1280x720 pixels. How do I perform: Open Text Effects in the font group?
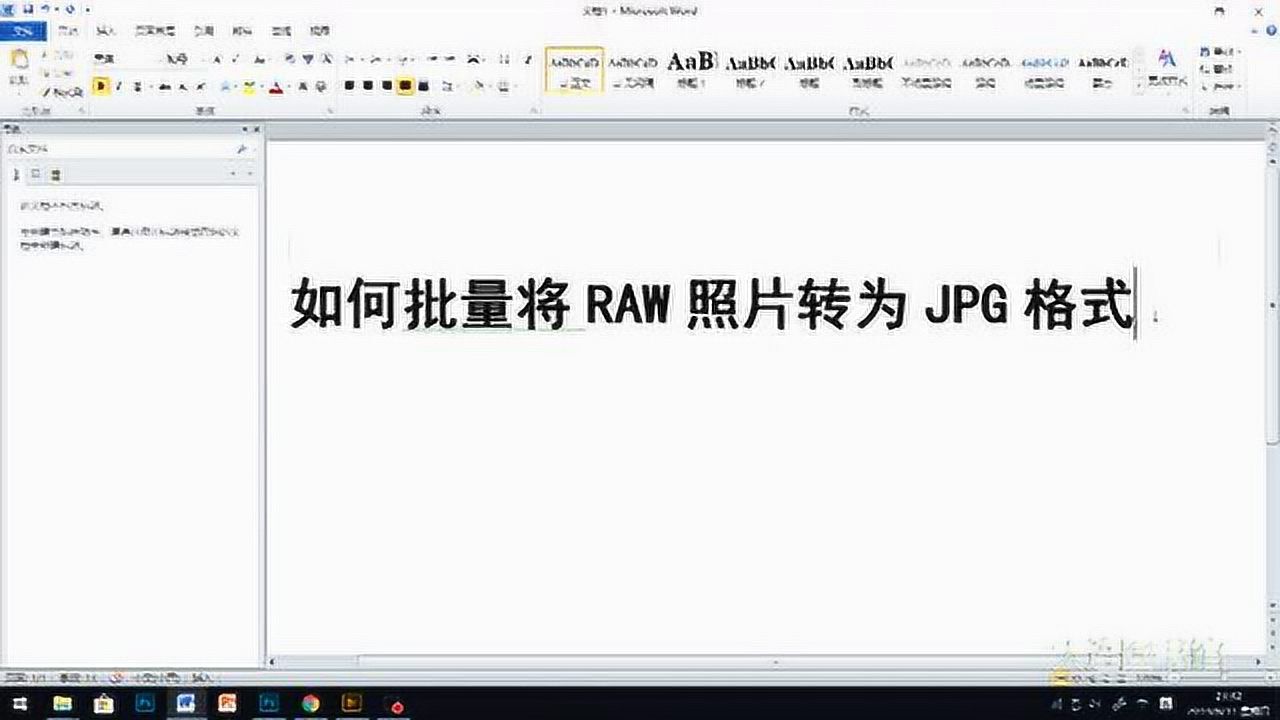coord(227,86)
